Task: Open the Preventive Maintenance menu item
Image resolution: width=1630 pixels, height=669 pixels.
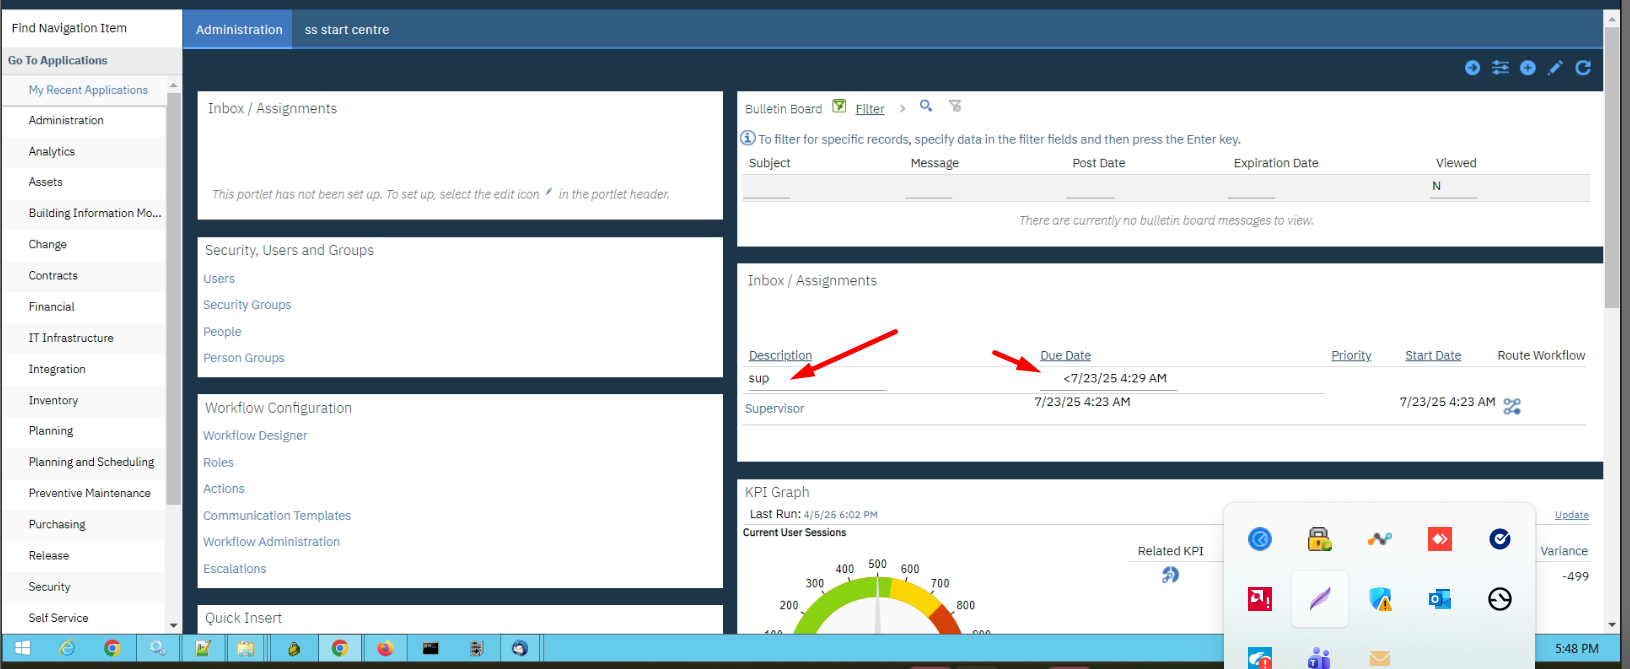Action: tap(90, 493)
